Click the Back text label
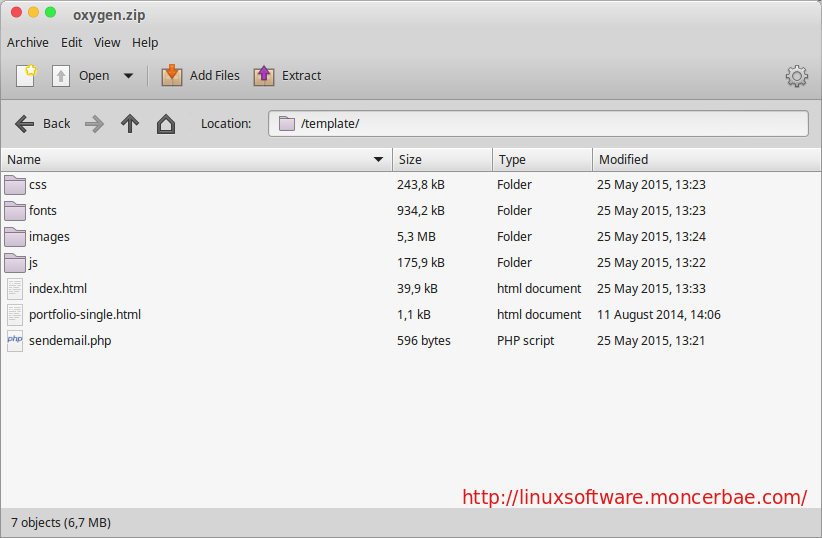The height and width of the screenshot is (538, 822). pyautogui.click(x=57, y=124)
